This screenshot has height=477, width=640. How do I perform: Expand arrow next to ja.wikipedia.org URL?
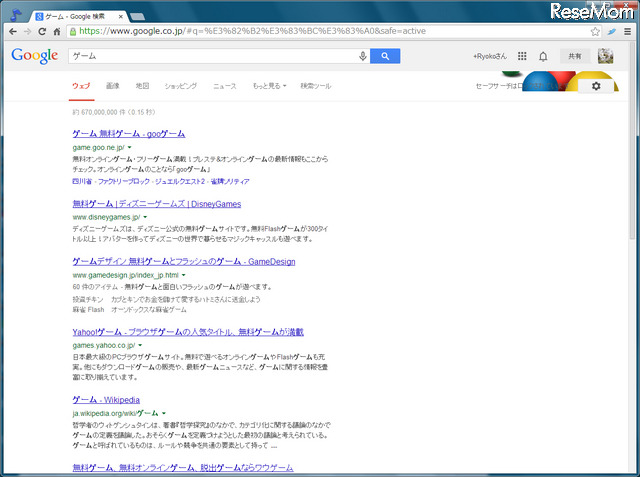(x=164, y=413)
